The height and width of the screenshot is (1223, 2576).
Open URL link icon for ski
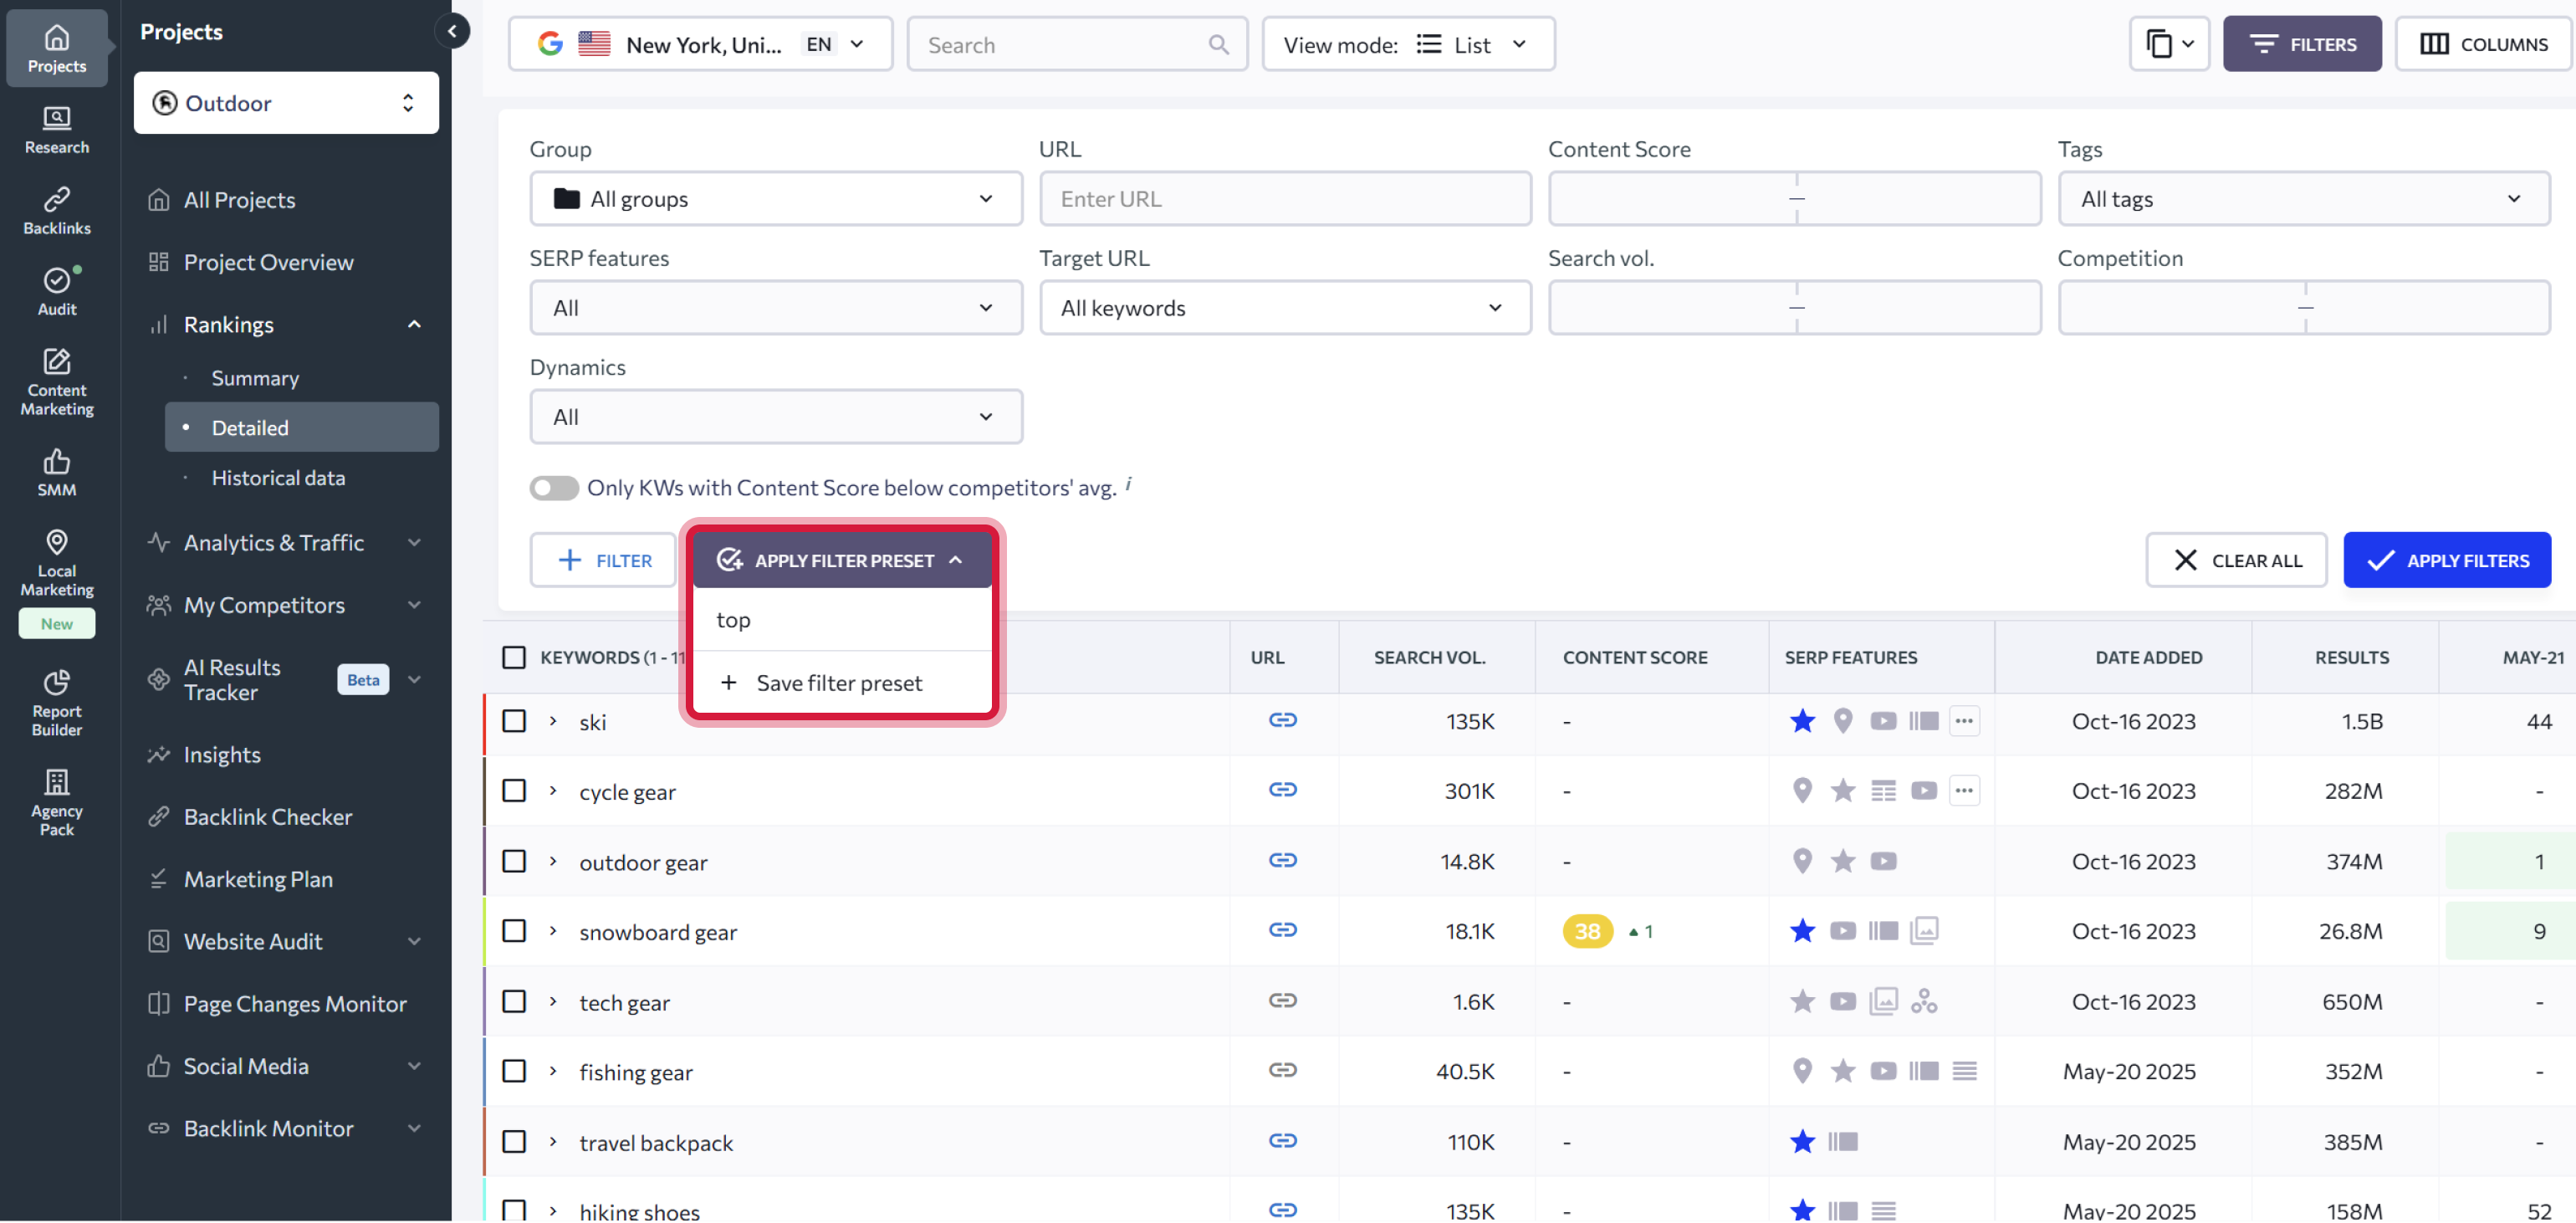tap(1283, 721)
